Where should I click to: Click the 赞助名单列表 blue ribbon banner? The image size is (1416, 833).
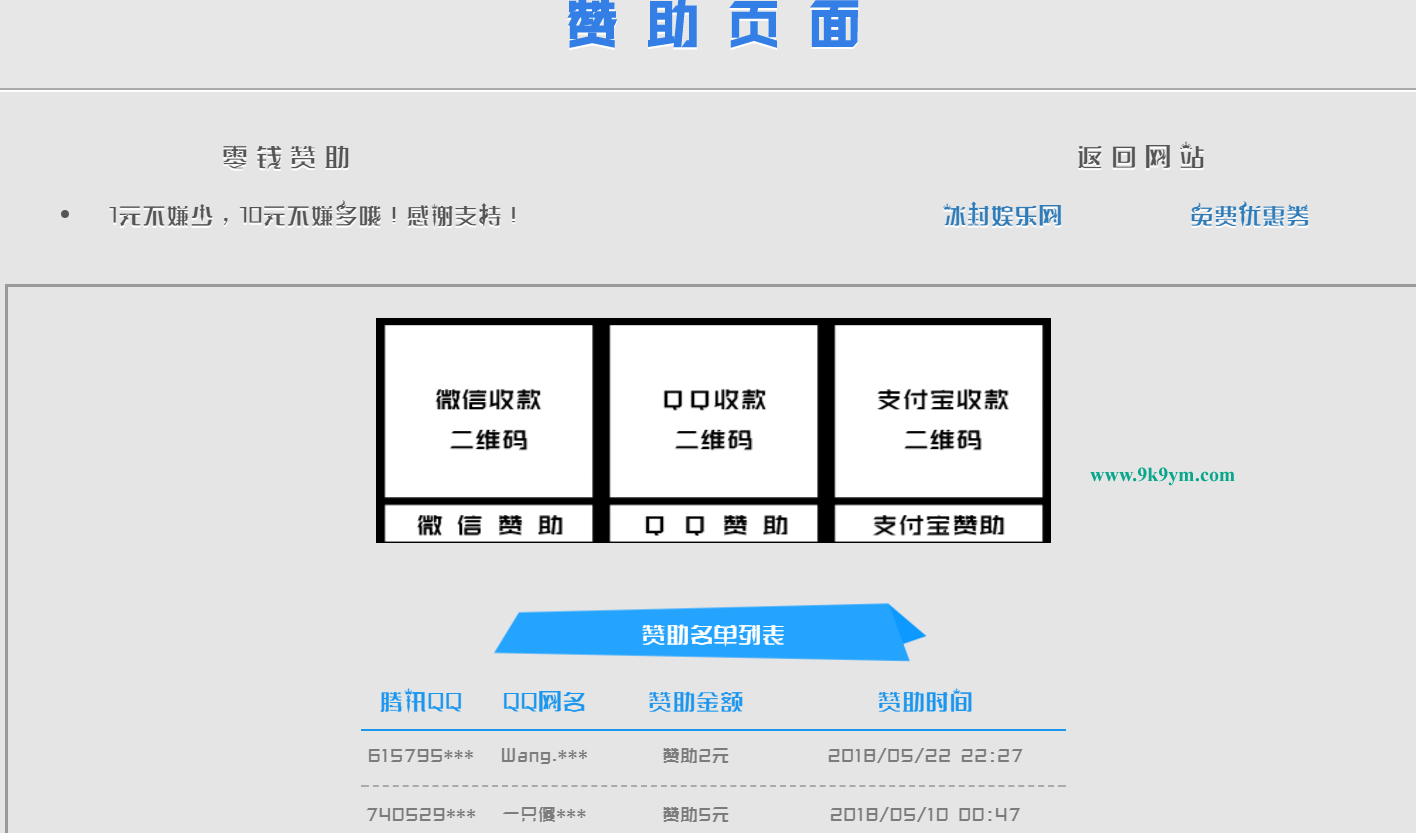(x=712, y=632)
